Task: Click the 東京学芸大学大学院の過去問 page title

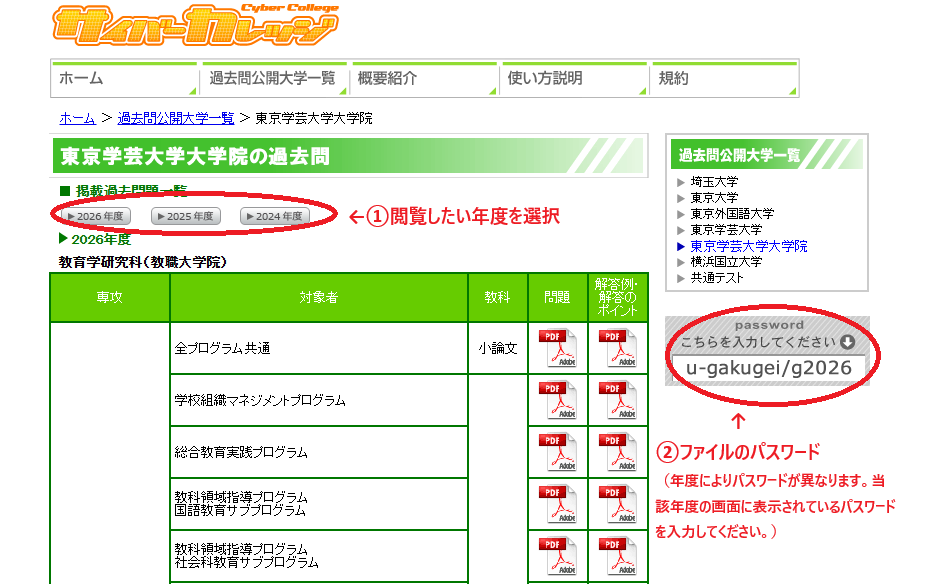Action: [x=195, y=157]
